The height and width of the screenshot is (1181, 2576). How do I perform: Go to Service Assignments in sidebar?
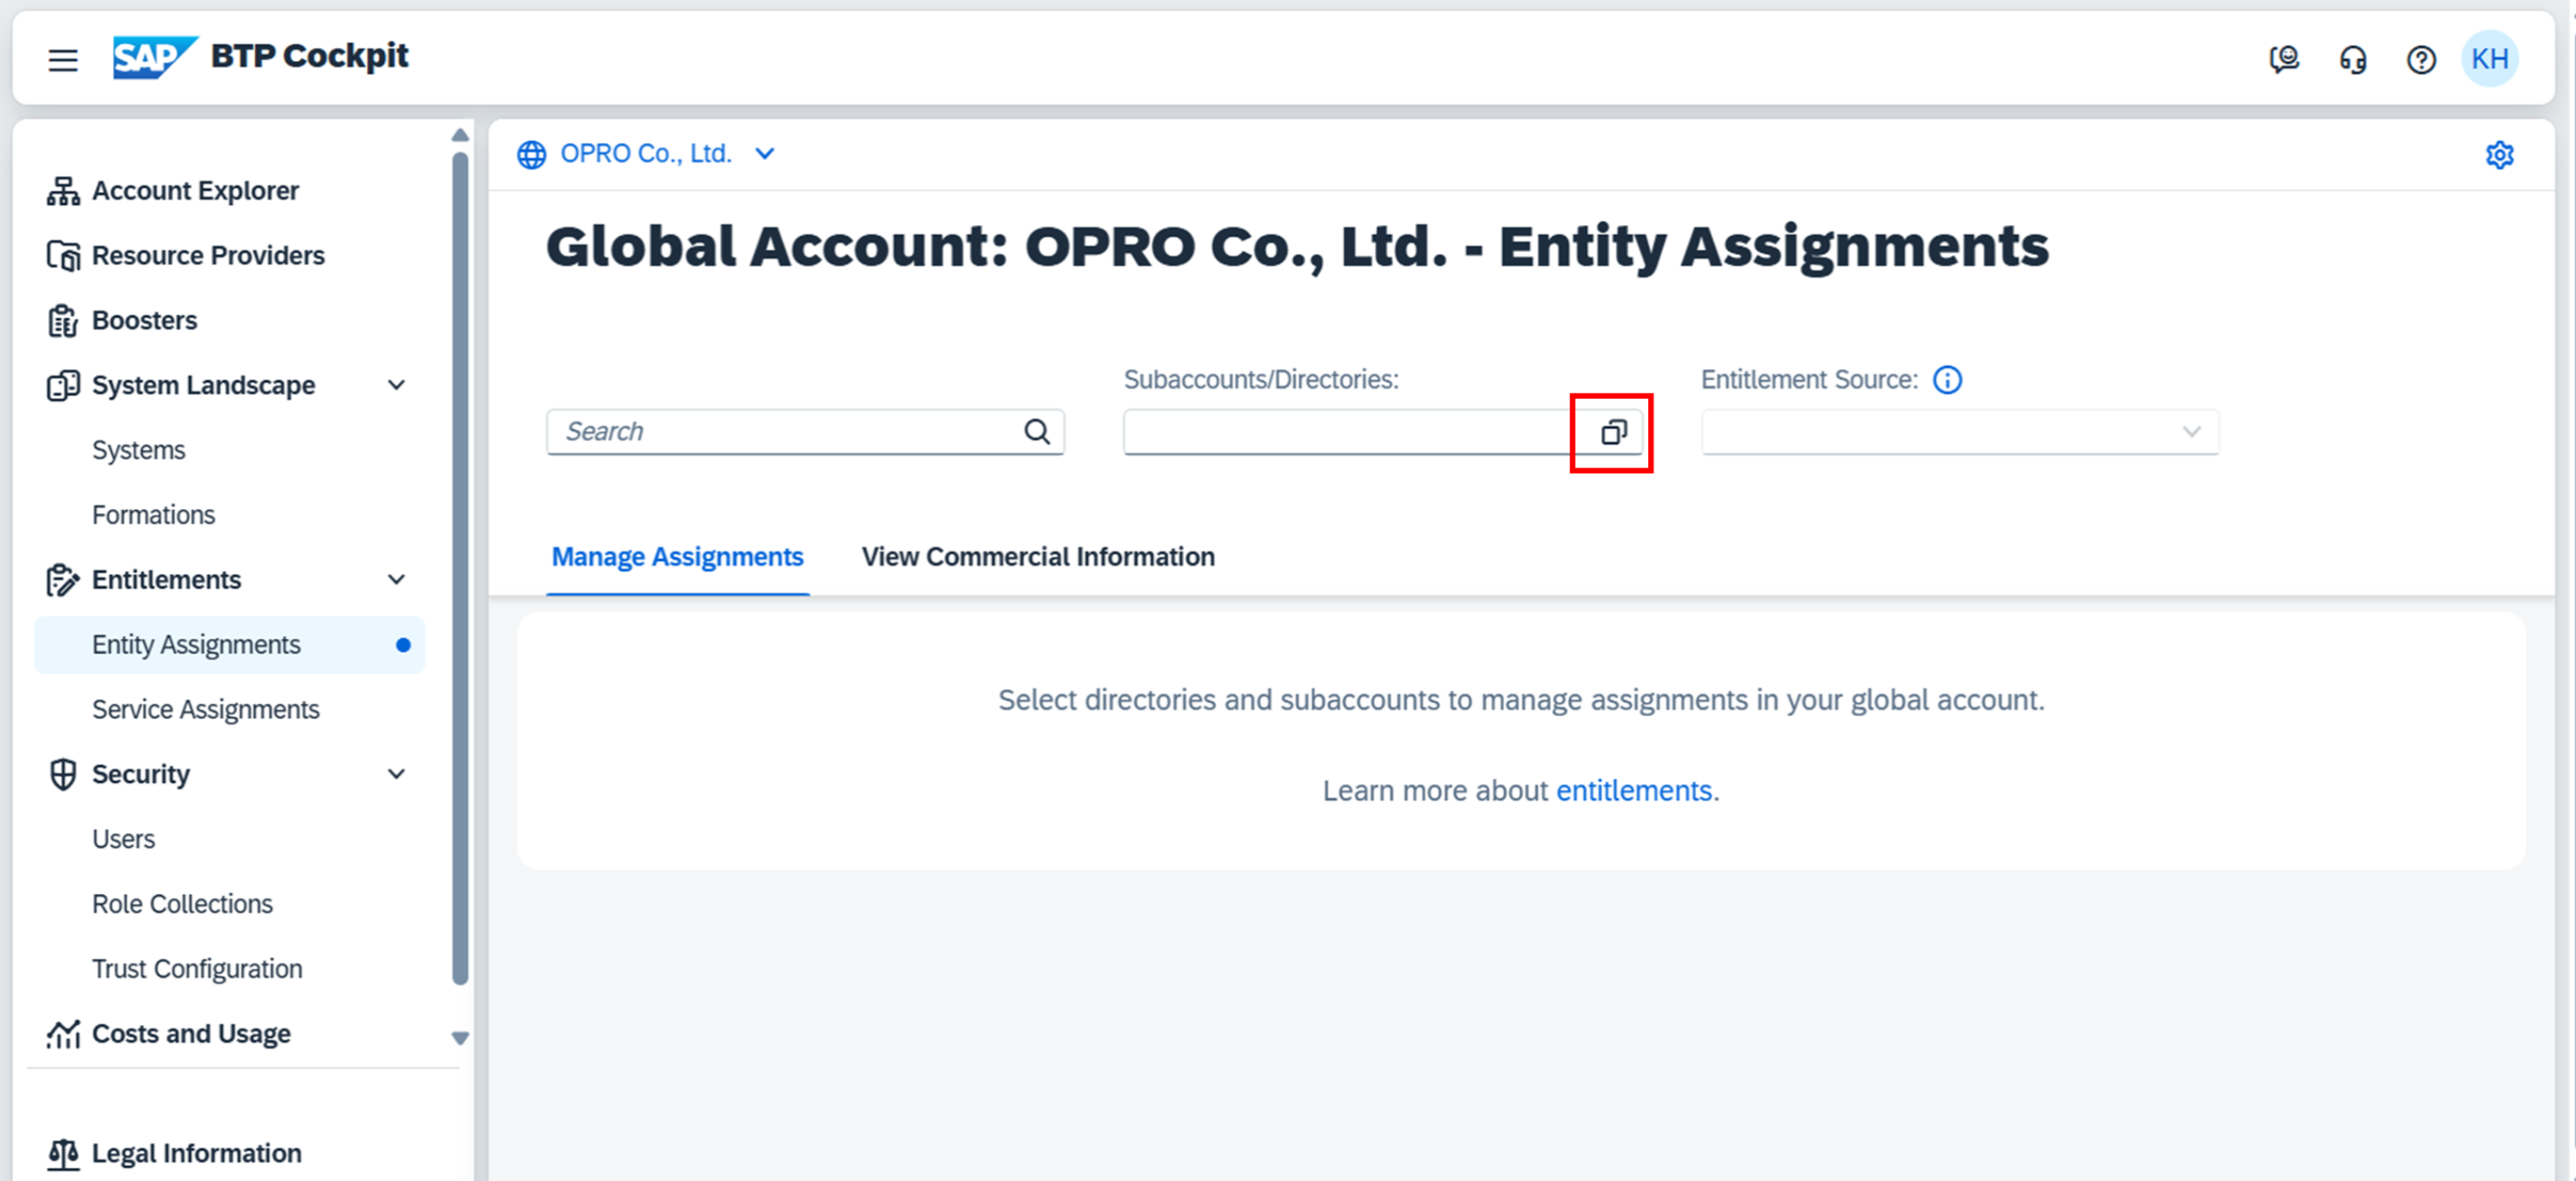pos(205,710)
